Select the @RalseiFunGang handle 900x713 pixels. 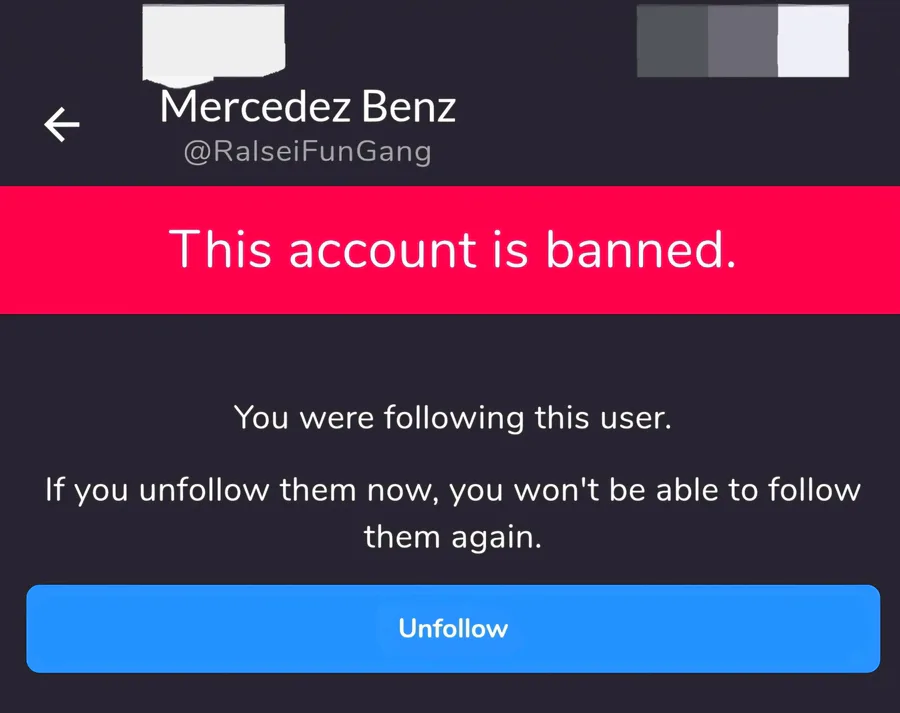pyautogui.click(x=308, y=152)
